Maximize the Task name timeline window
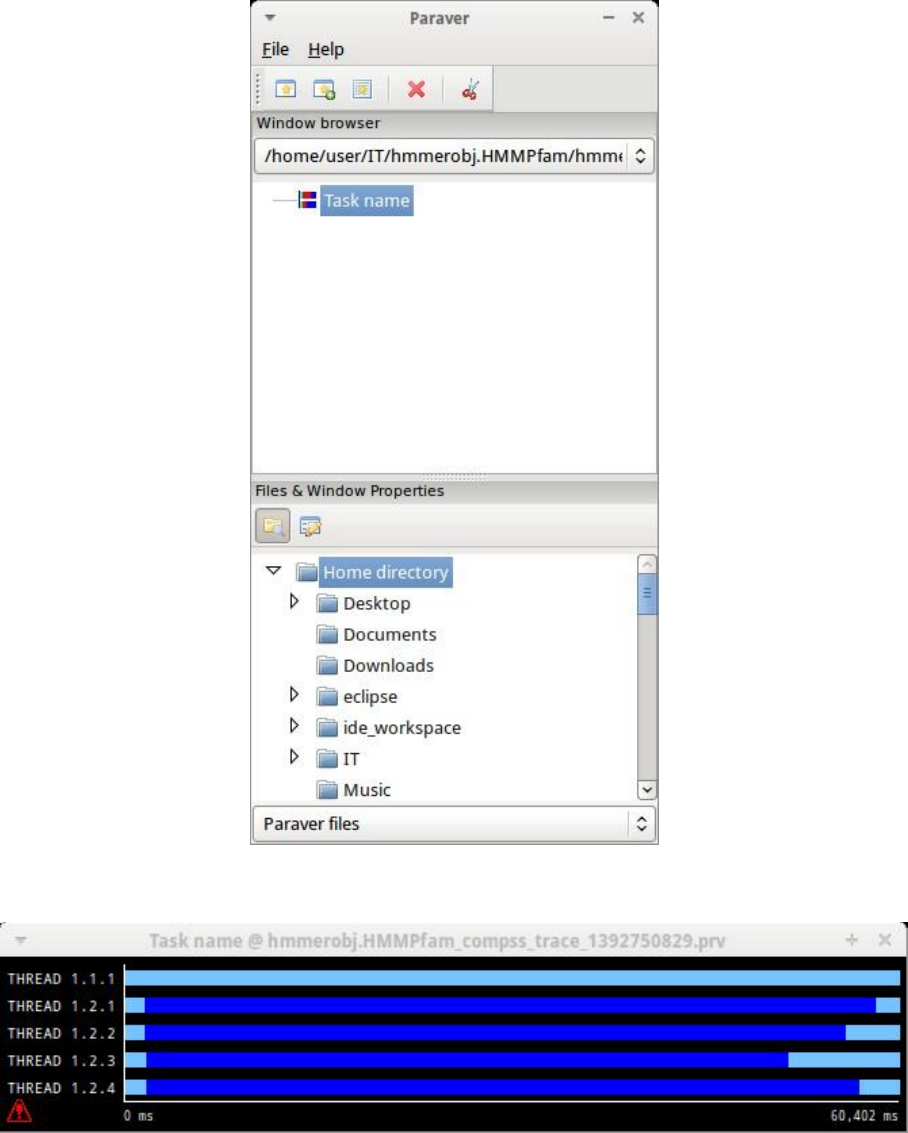The width and height of the screenshot is (908, 1133). click(x=852, y=939)
